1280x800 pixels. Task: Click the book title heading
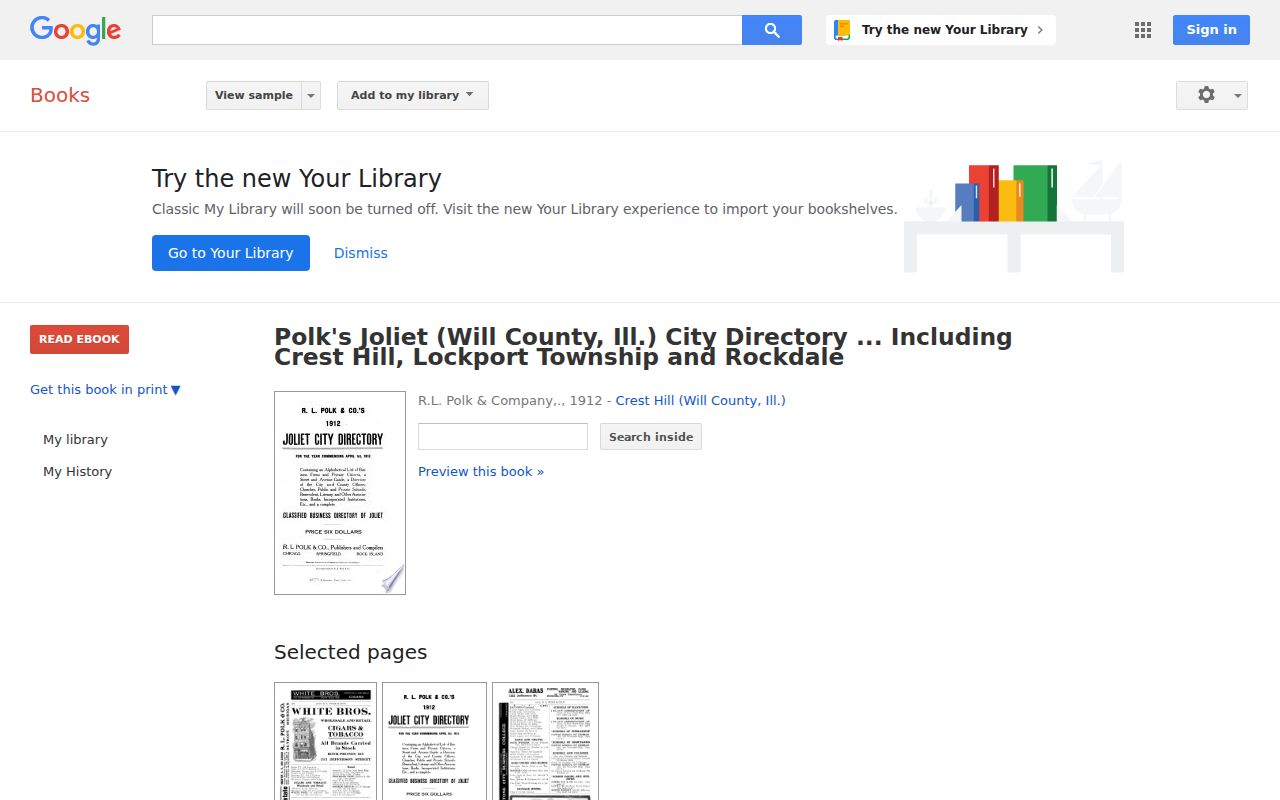(x=643, y=347)
